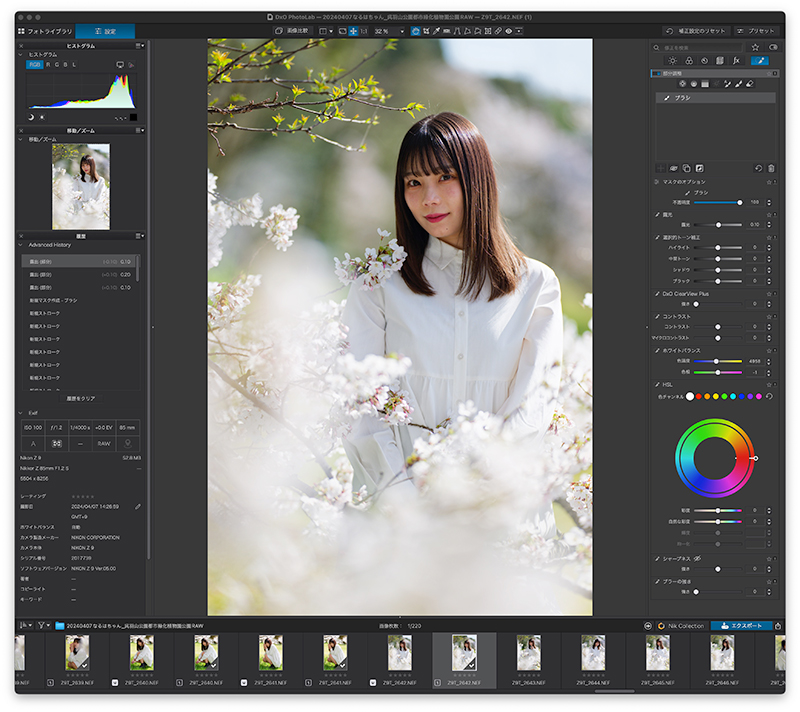This screenshot has width=800, height=712.
Task: Open the Light corrections sun icon tab
Action: pos(672,61)
